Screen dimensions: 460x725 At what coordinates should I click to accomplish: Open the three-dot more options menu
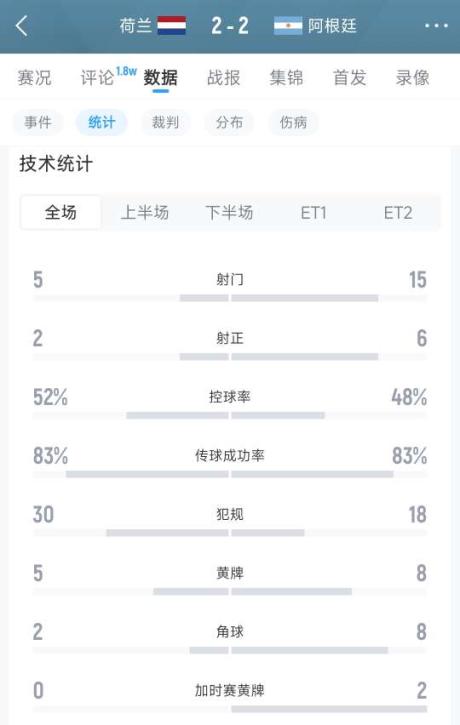436,26
